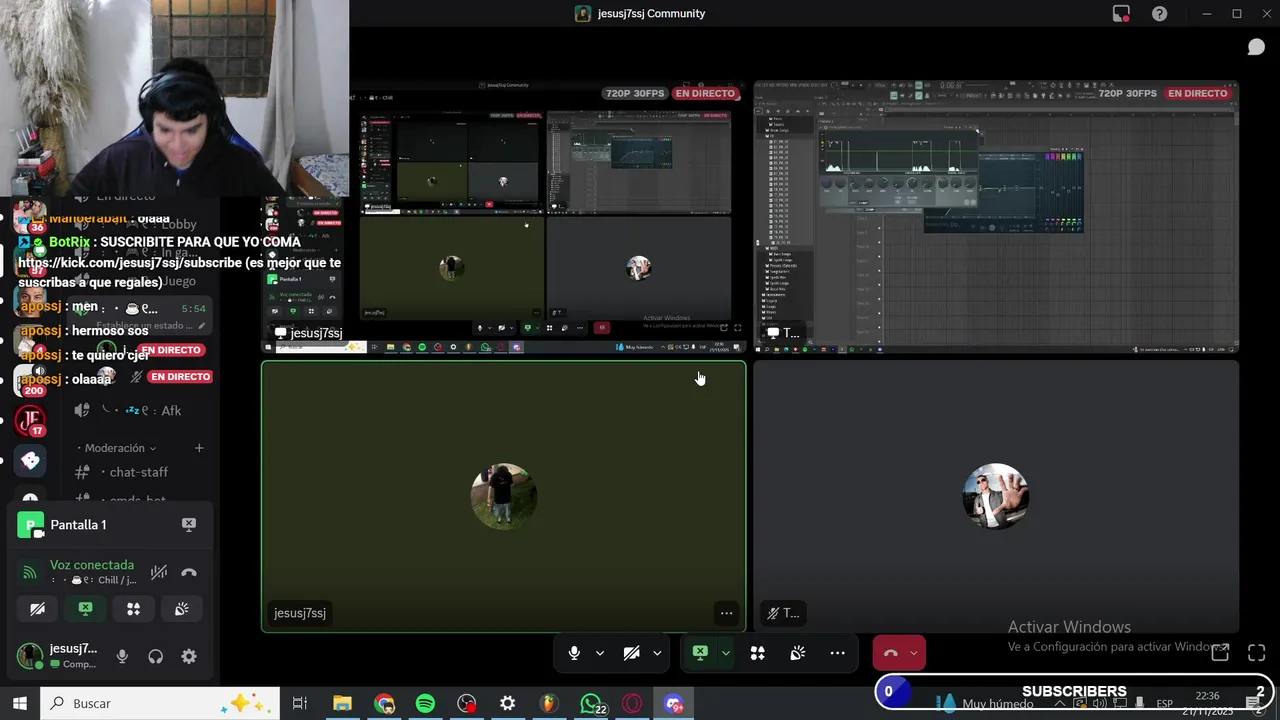Click the Windows Start button
Viewport: 1280px width, 720px height.
pyautogui.click(x=19, y=703)
